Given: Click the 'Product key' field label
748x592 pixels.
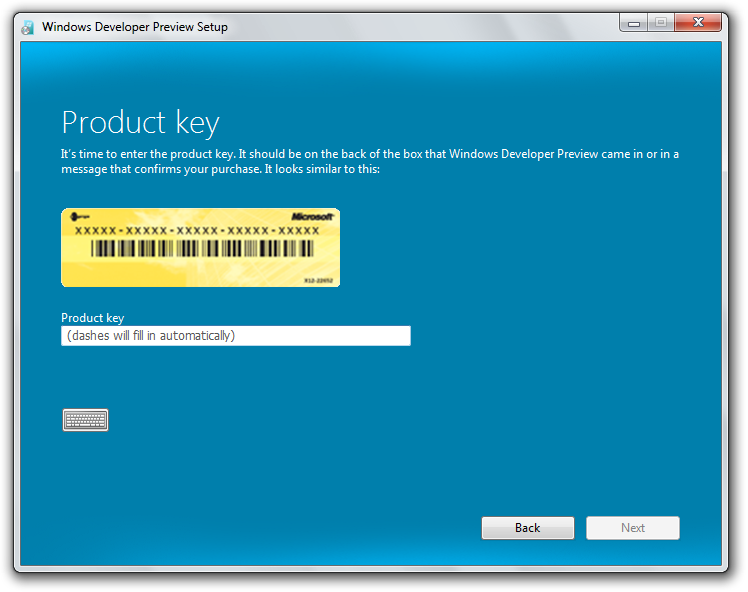Looking at the screenshot, I should click(x=93, y=318).
